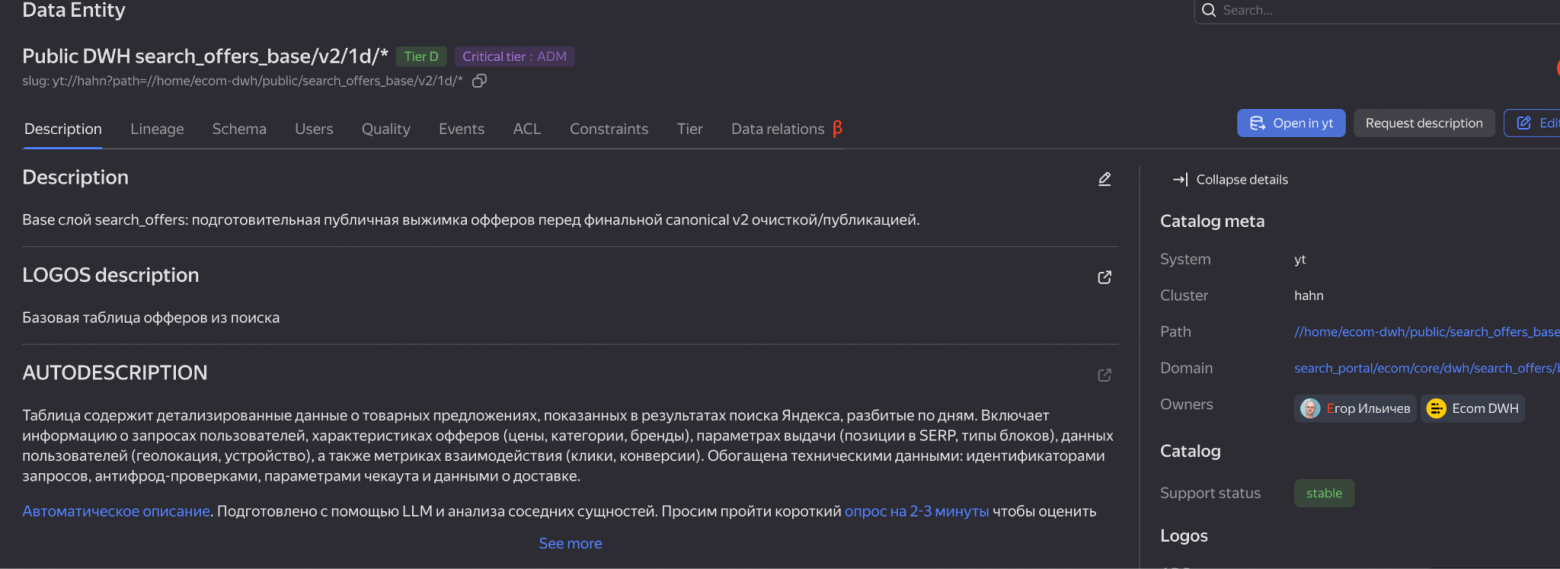Open the ACL tab
The height and width of the screenshot is (569, 1560).
click(x=527, y=129)
